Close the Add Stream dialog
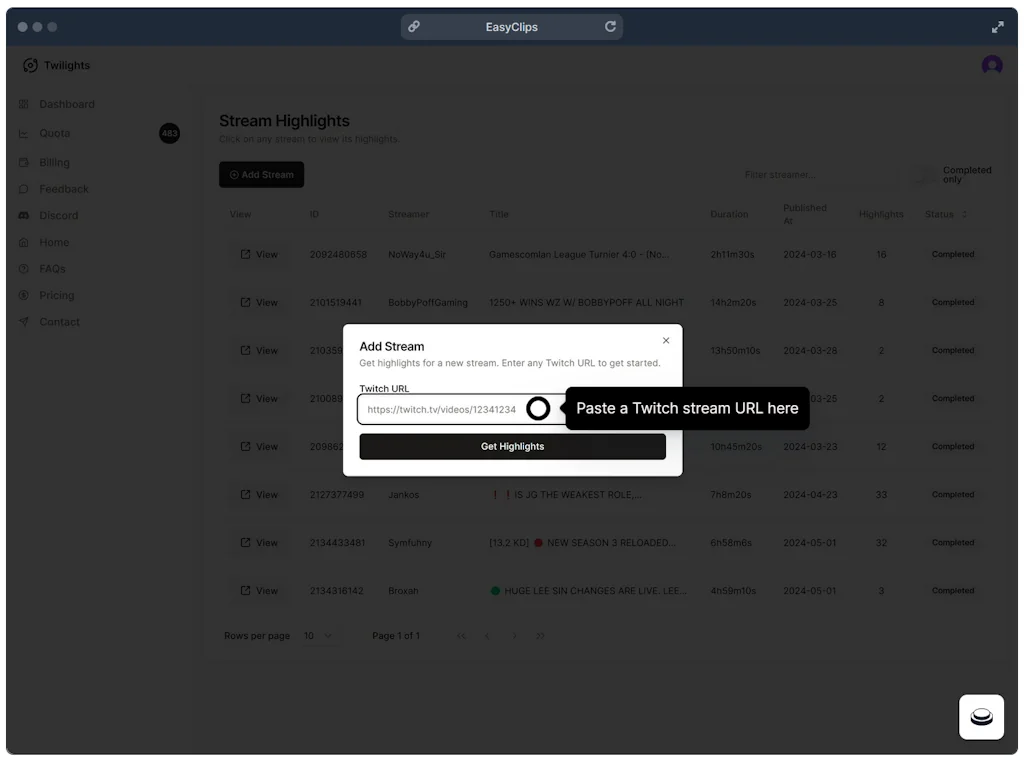The width and height of the screenshot is (1024, 763). [666, 341]
